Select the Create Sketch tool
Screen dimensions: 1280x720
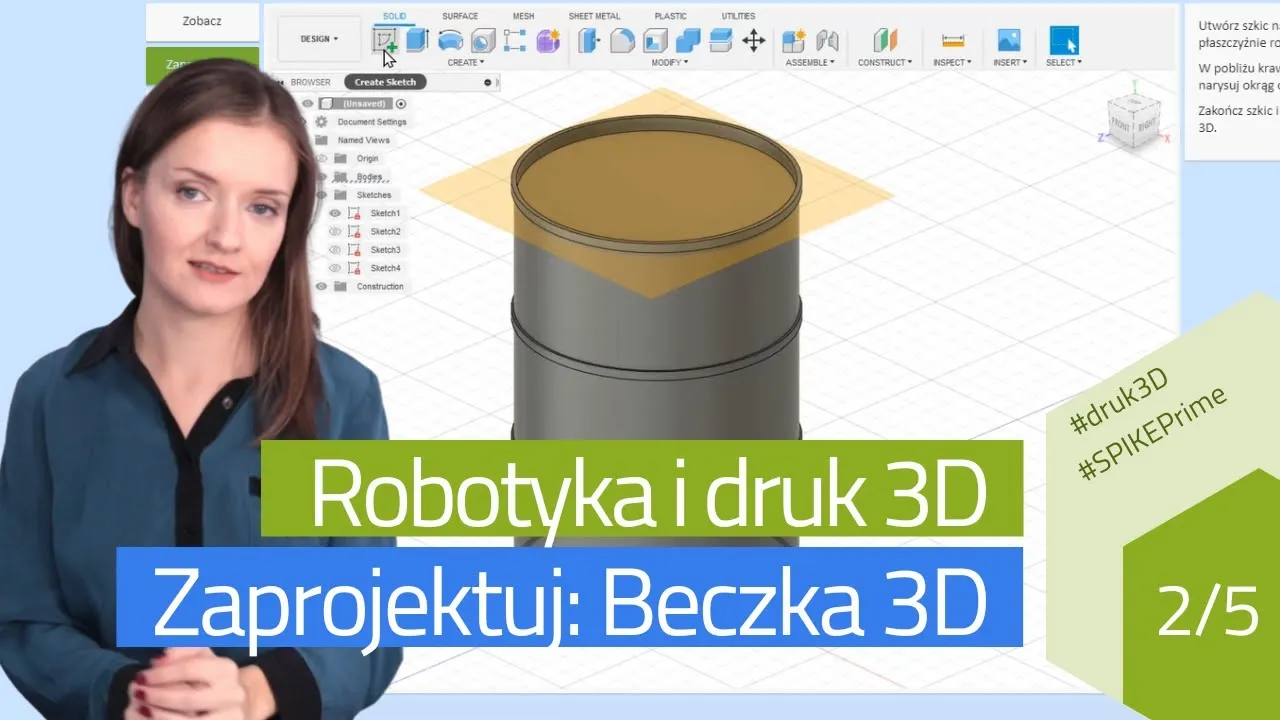[x=385, y=40]
